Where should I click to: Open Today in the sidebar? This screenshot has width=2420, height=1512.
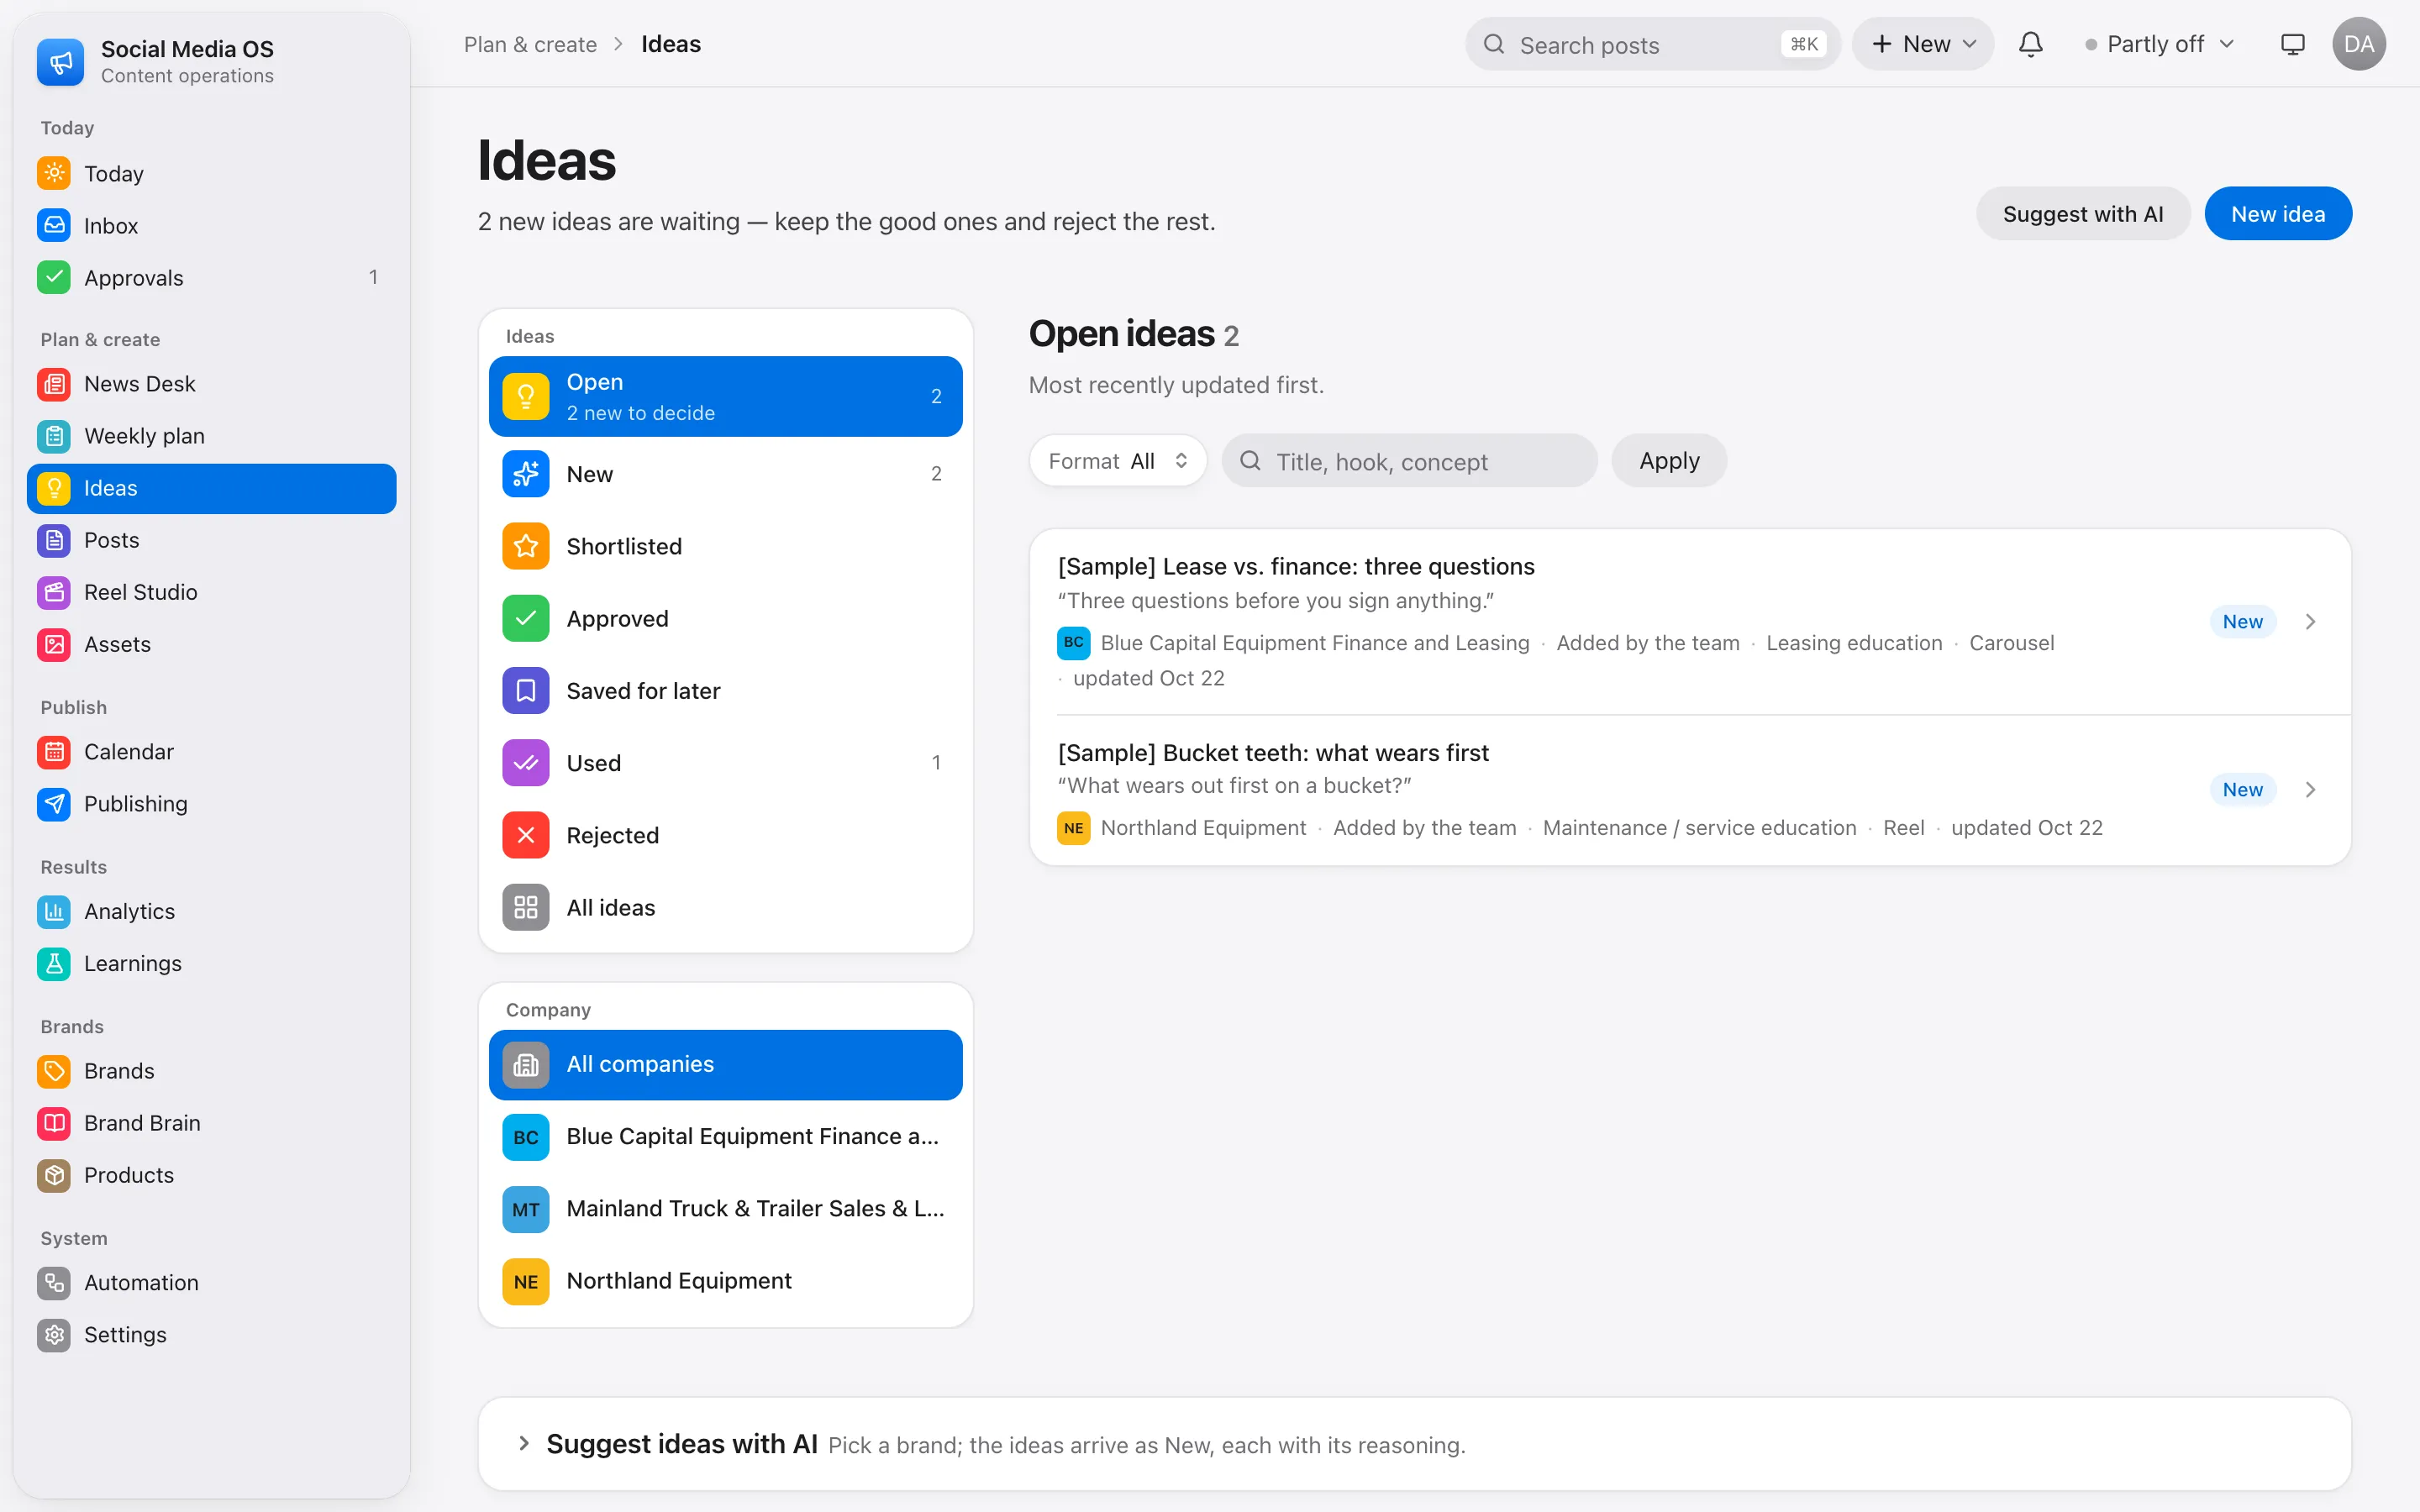point(211,173)
